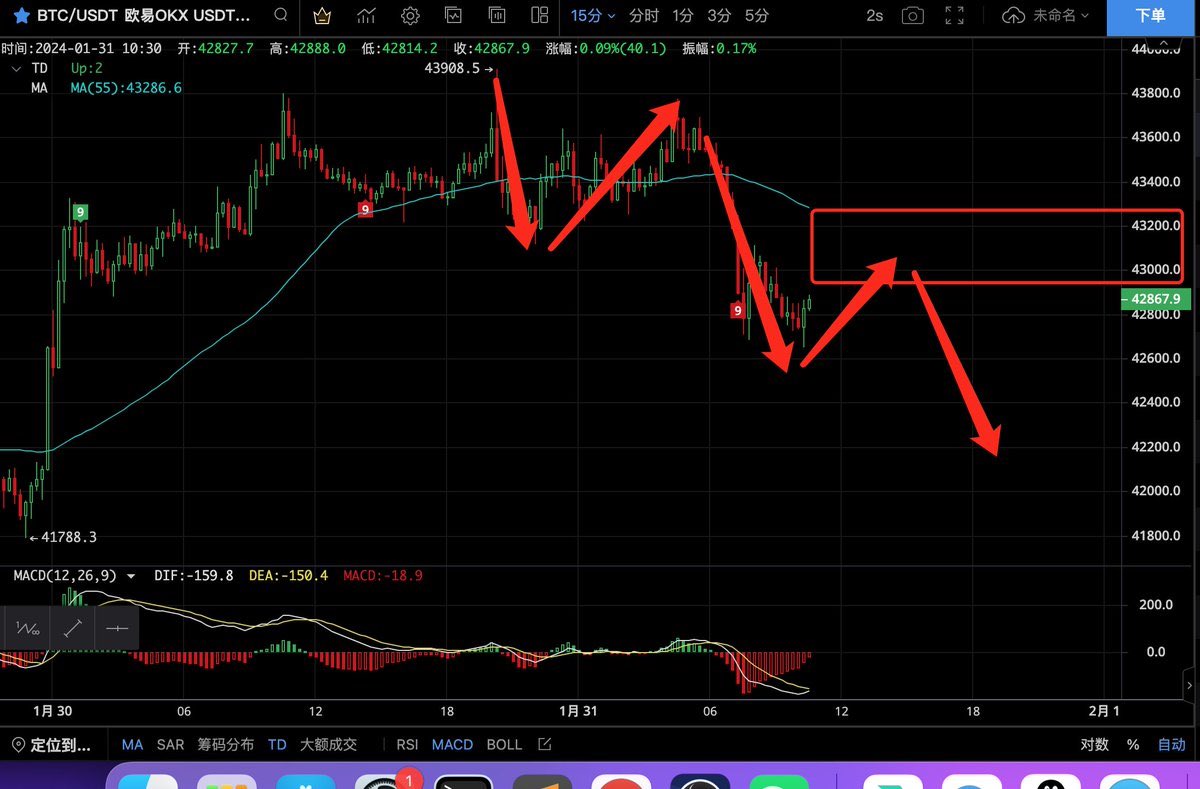
Task: Change the split-screen layout icon
Action: 540,16
